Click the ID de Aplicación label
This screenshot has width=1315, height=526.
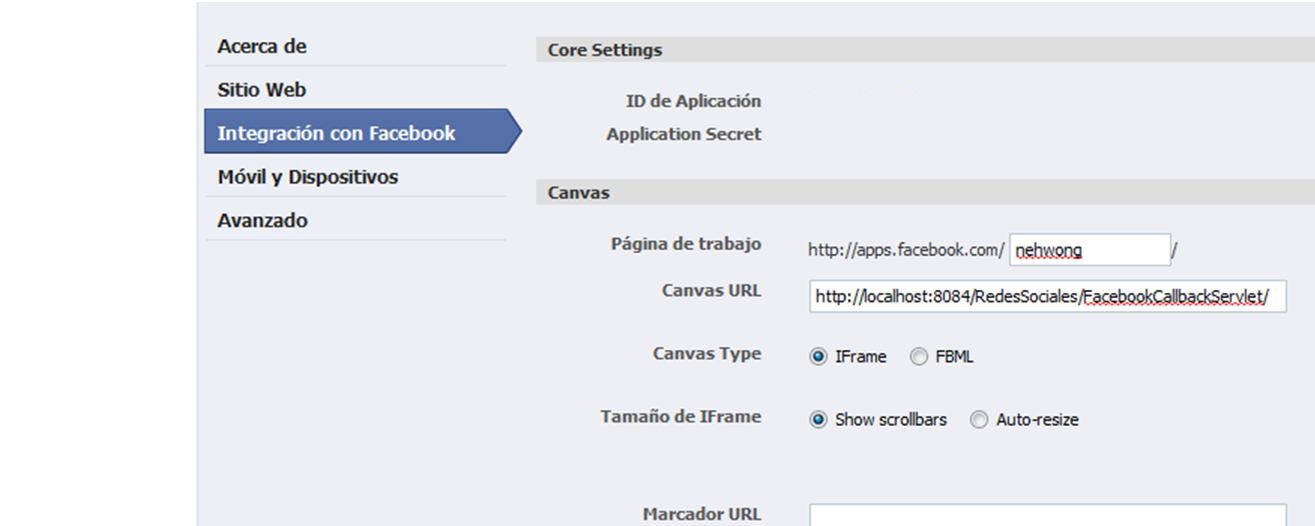click(693, 101)
